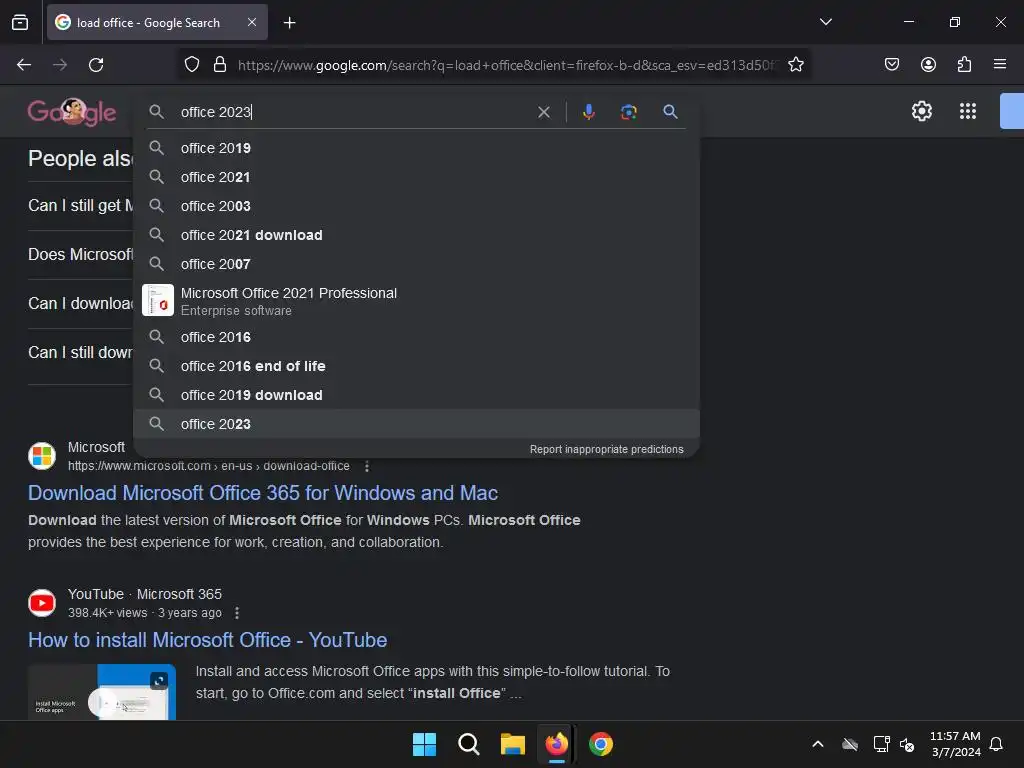Open Windows taskbar Search

pyautogui.click(x=468, y=744)
